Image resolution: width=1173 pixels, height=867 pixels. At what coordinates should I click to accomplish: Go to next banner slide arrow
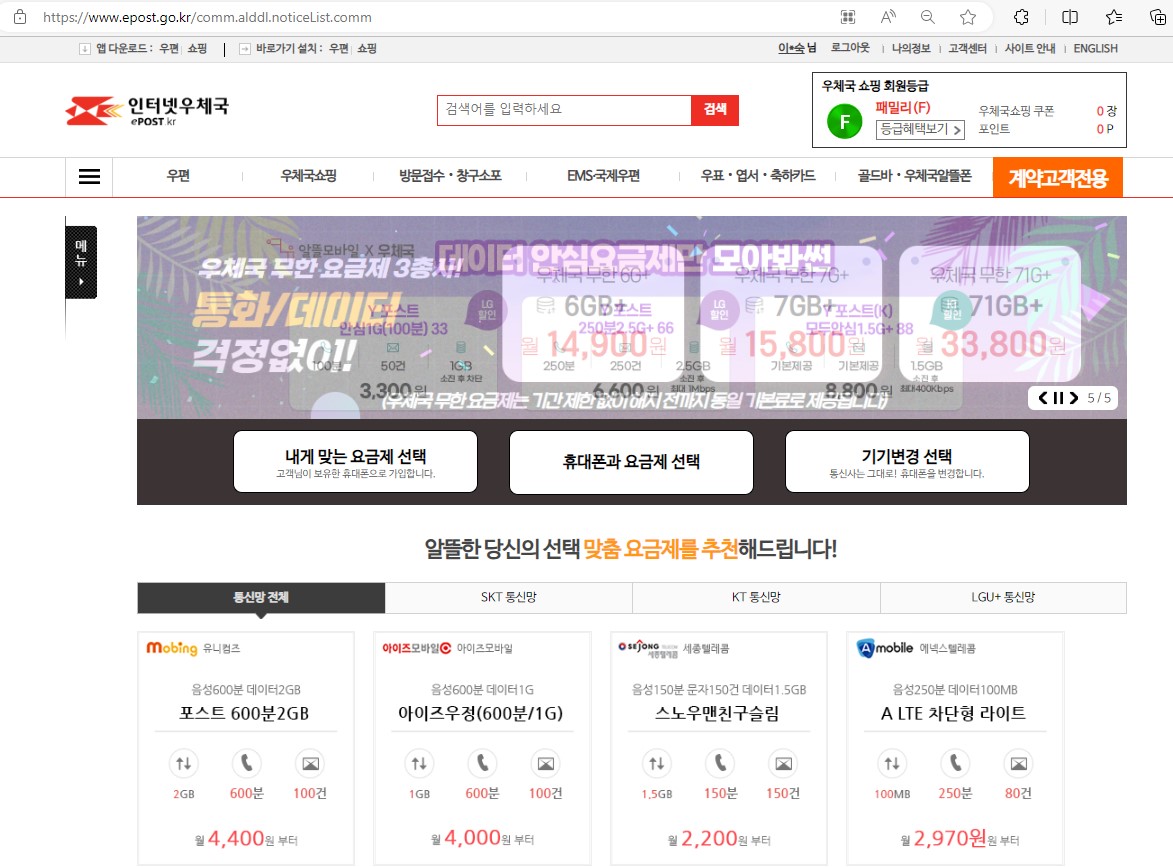[x=1074, y=398]
